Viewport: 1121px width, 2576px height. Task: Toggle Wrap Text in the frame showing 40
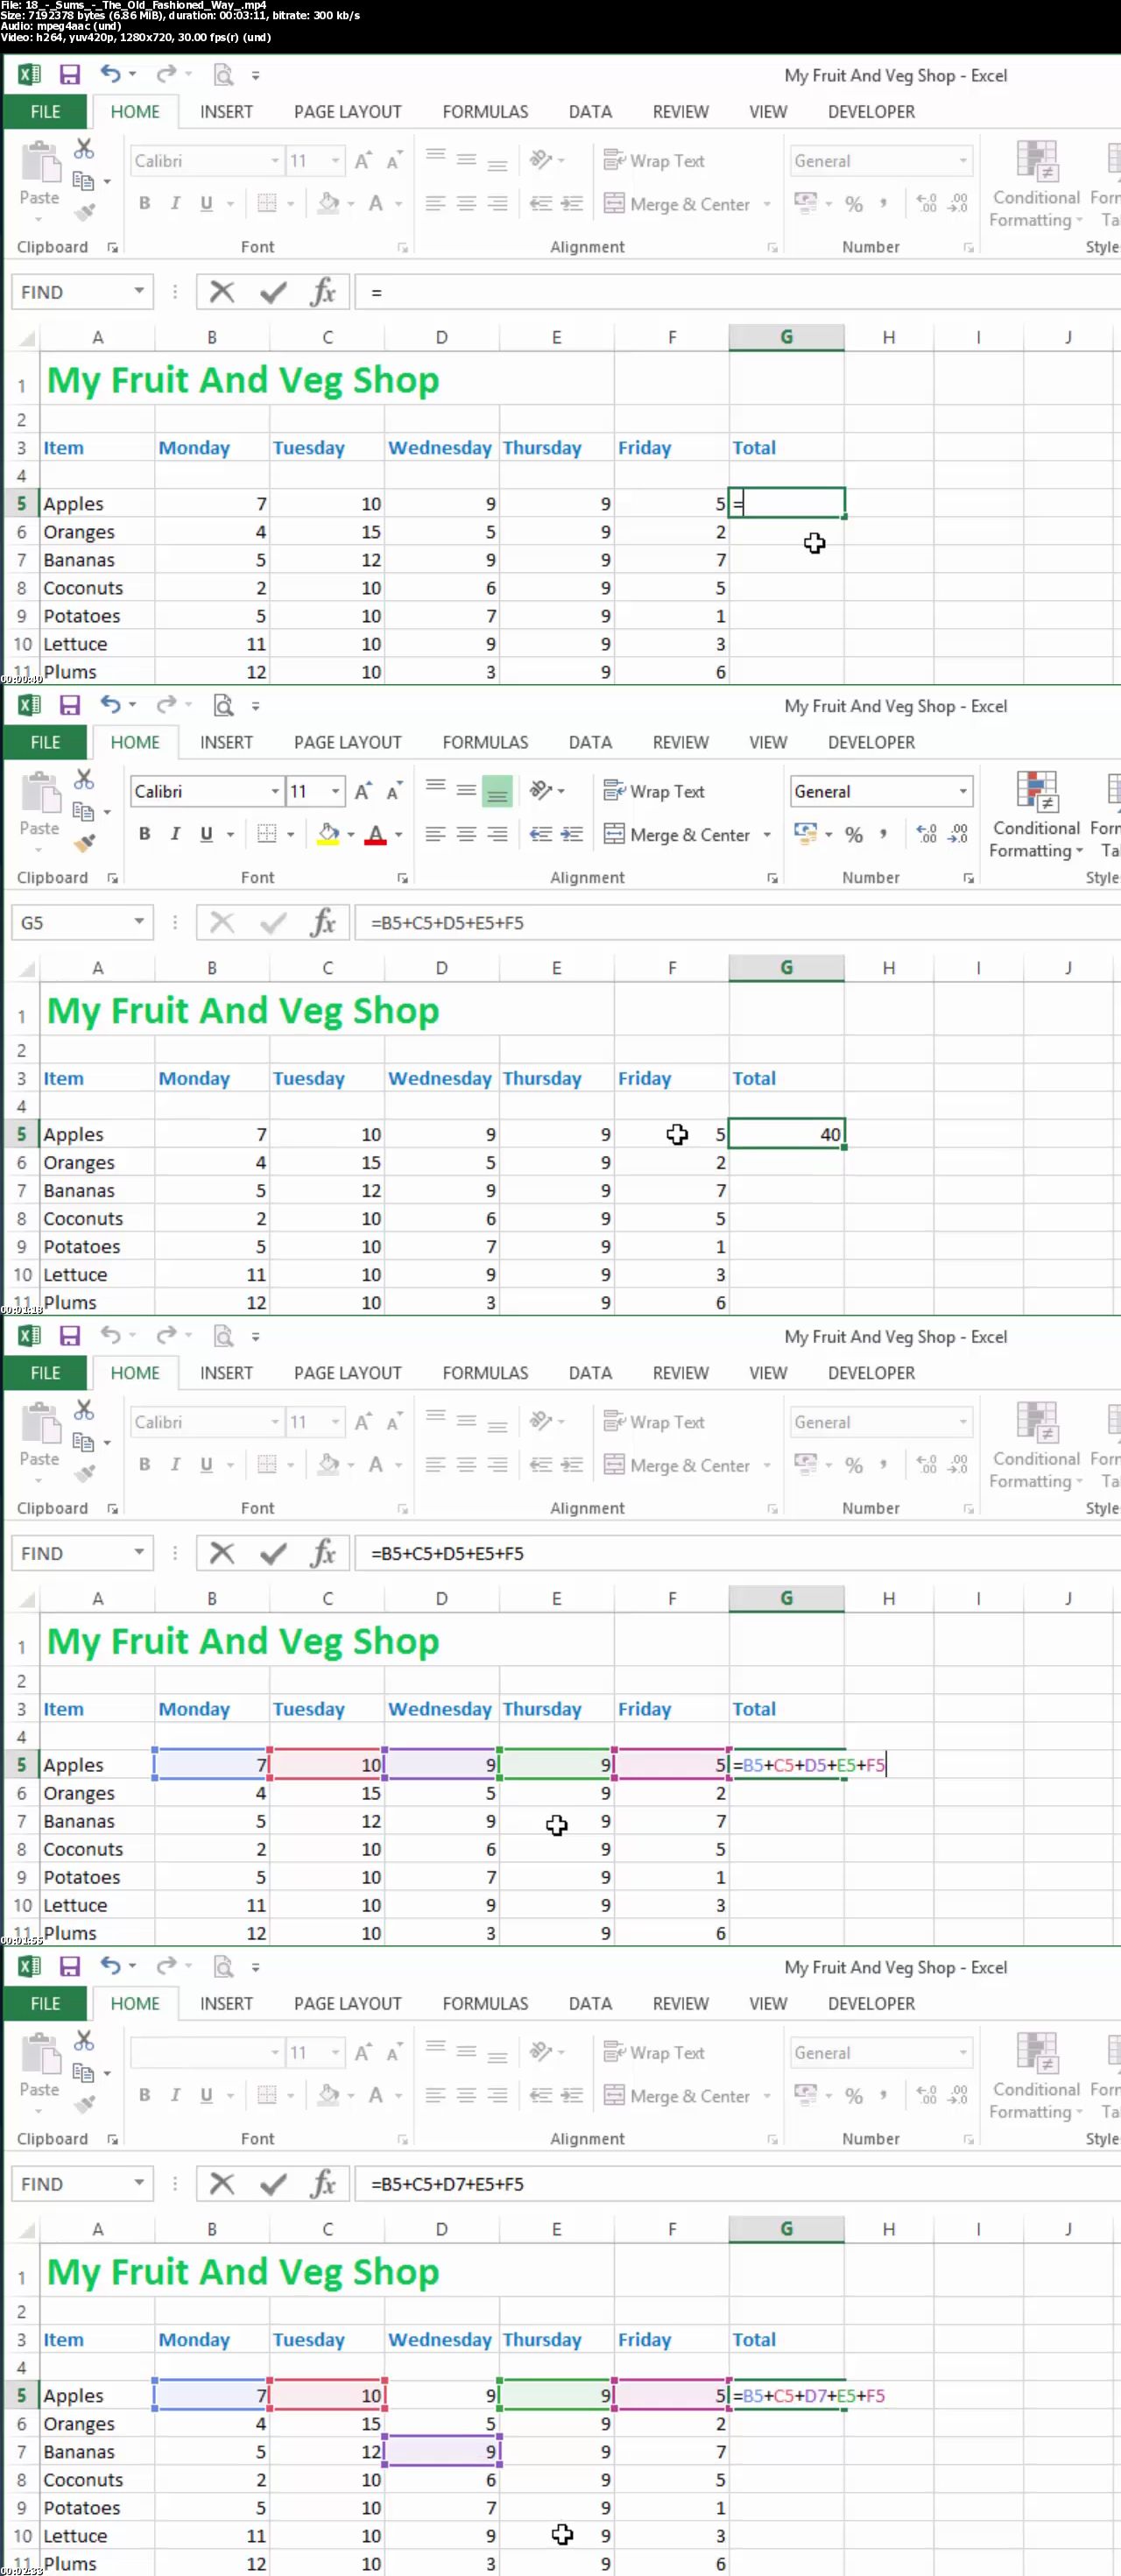pos(654,791)
